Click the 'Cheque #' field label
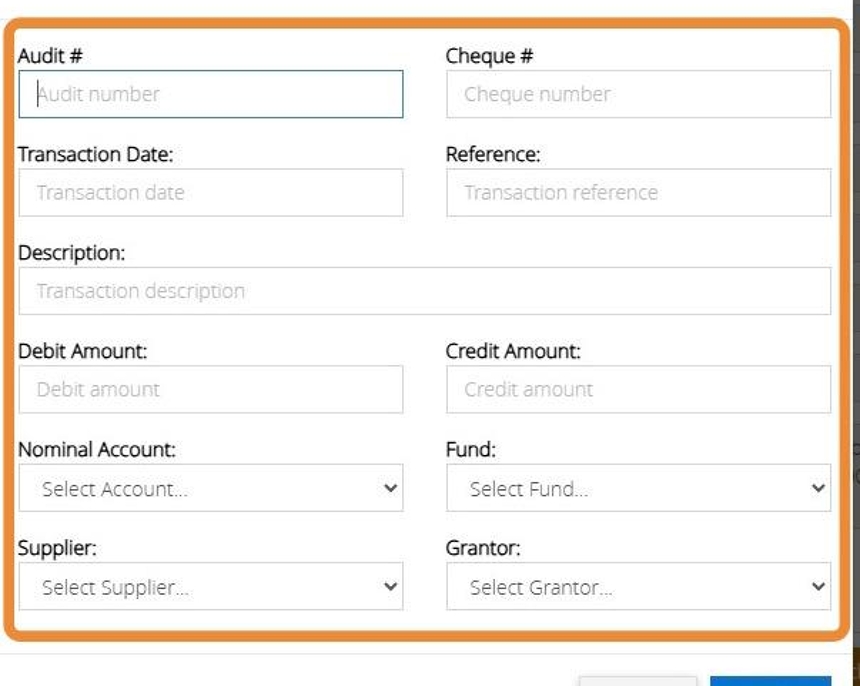This screenshot has width=860, height=686. coord(489,56)
